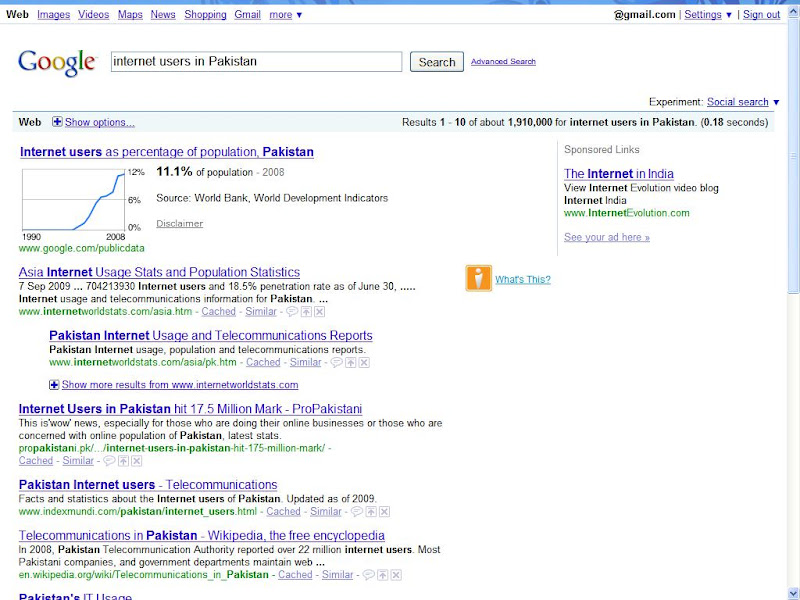Screen dimensions: 800x600
Task: View Similar pages for the Wikipedia result
Action: [337, 574]
